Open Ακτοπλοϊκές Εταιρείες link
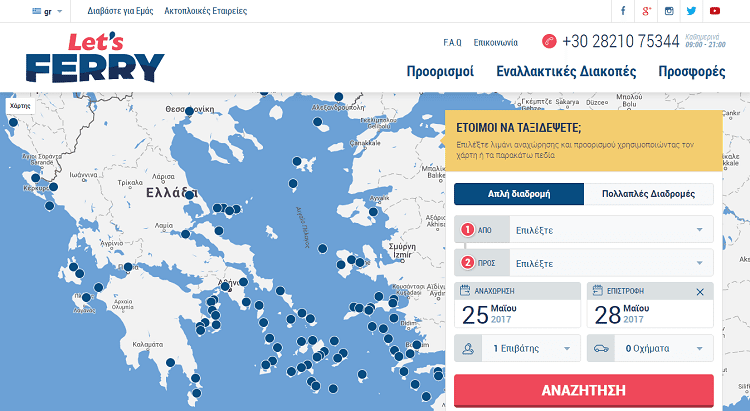 click(x=206, y=11)
